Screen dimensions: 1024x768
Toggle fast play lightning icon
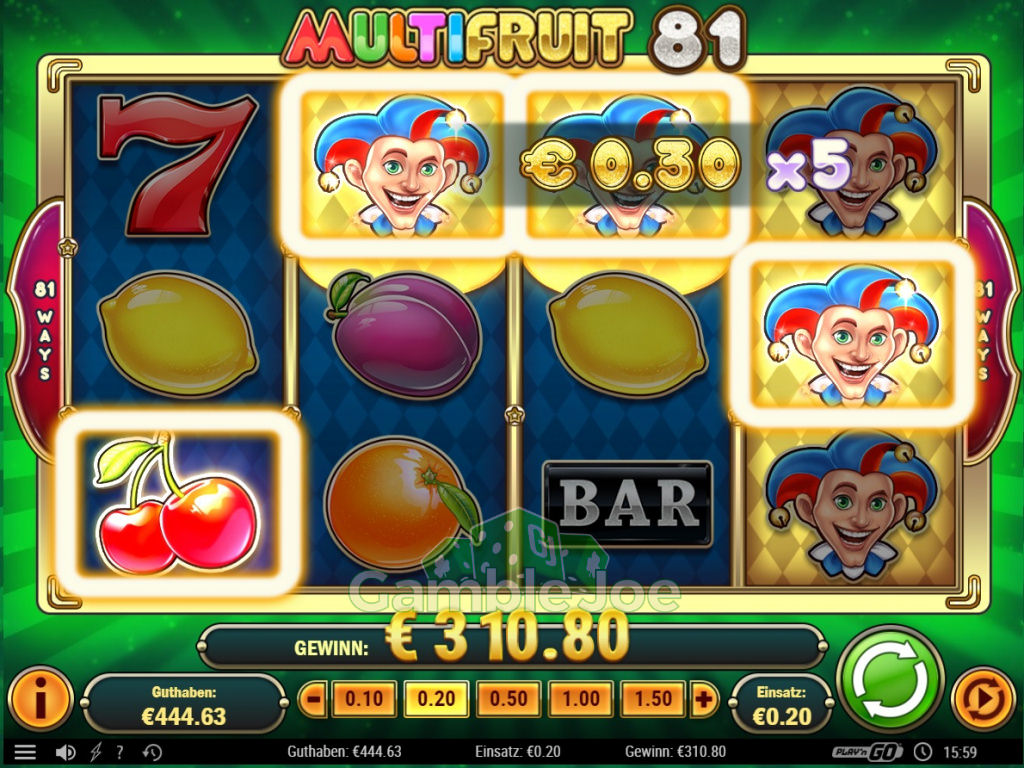click(95, 752)
